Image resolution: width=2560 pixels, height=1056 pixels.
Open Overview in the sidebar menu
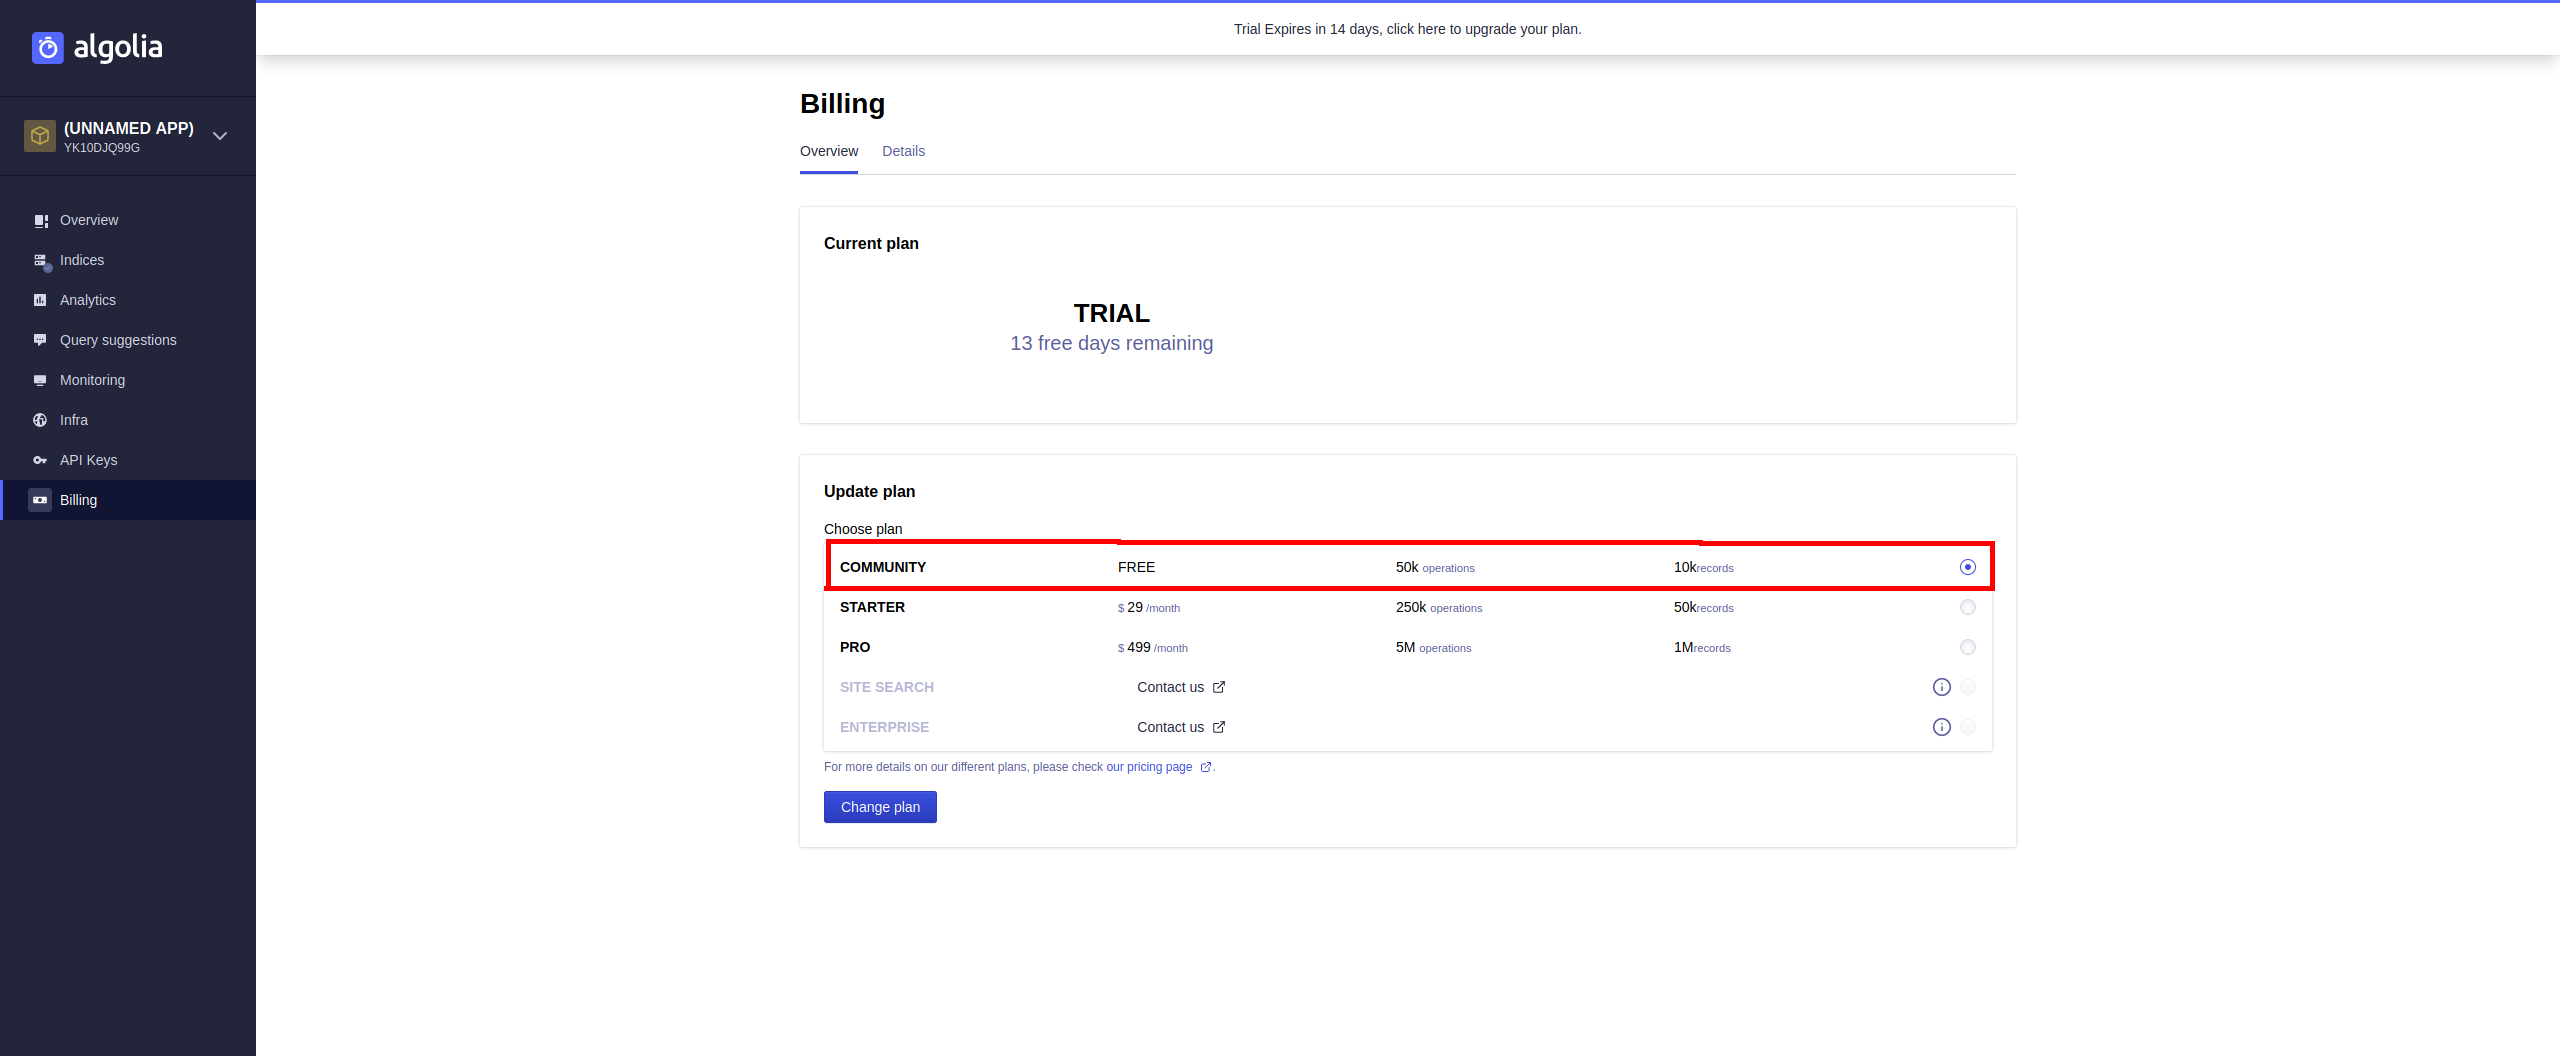[128, 220]
